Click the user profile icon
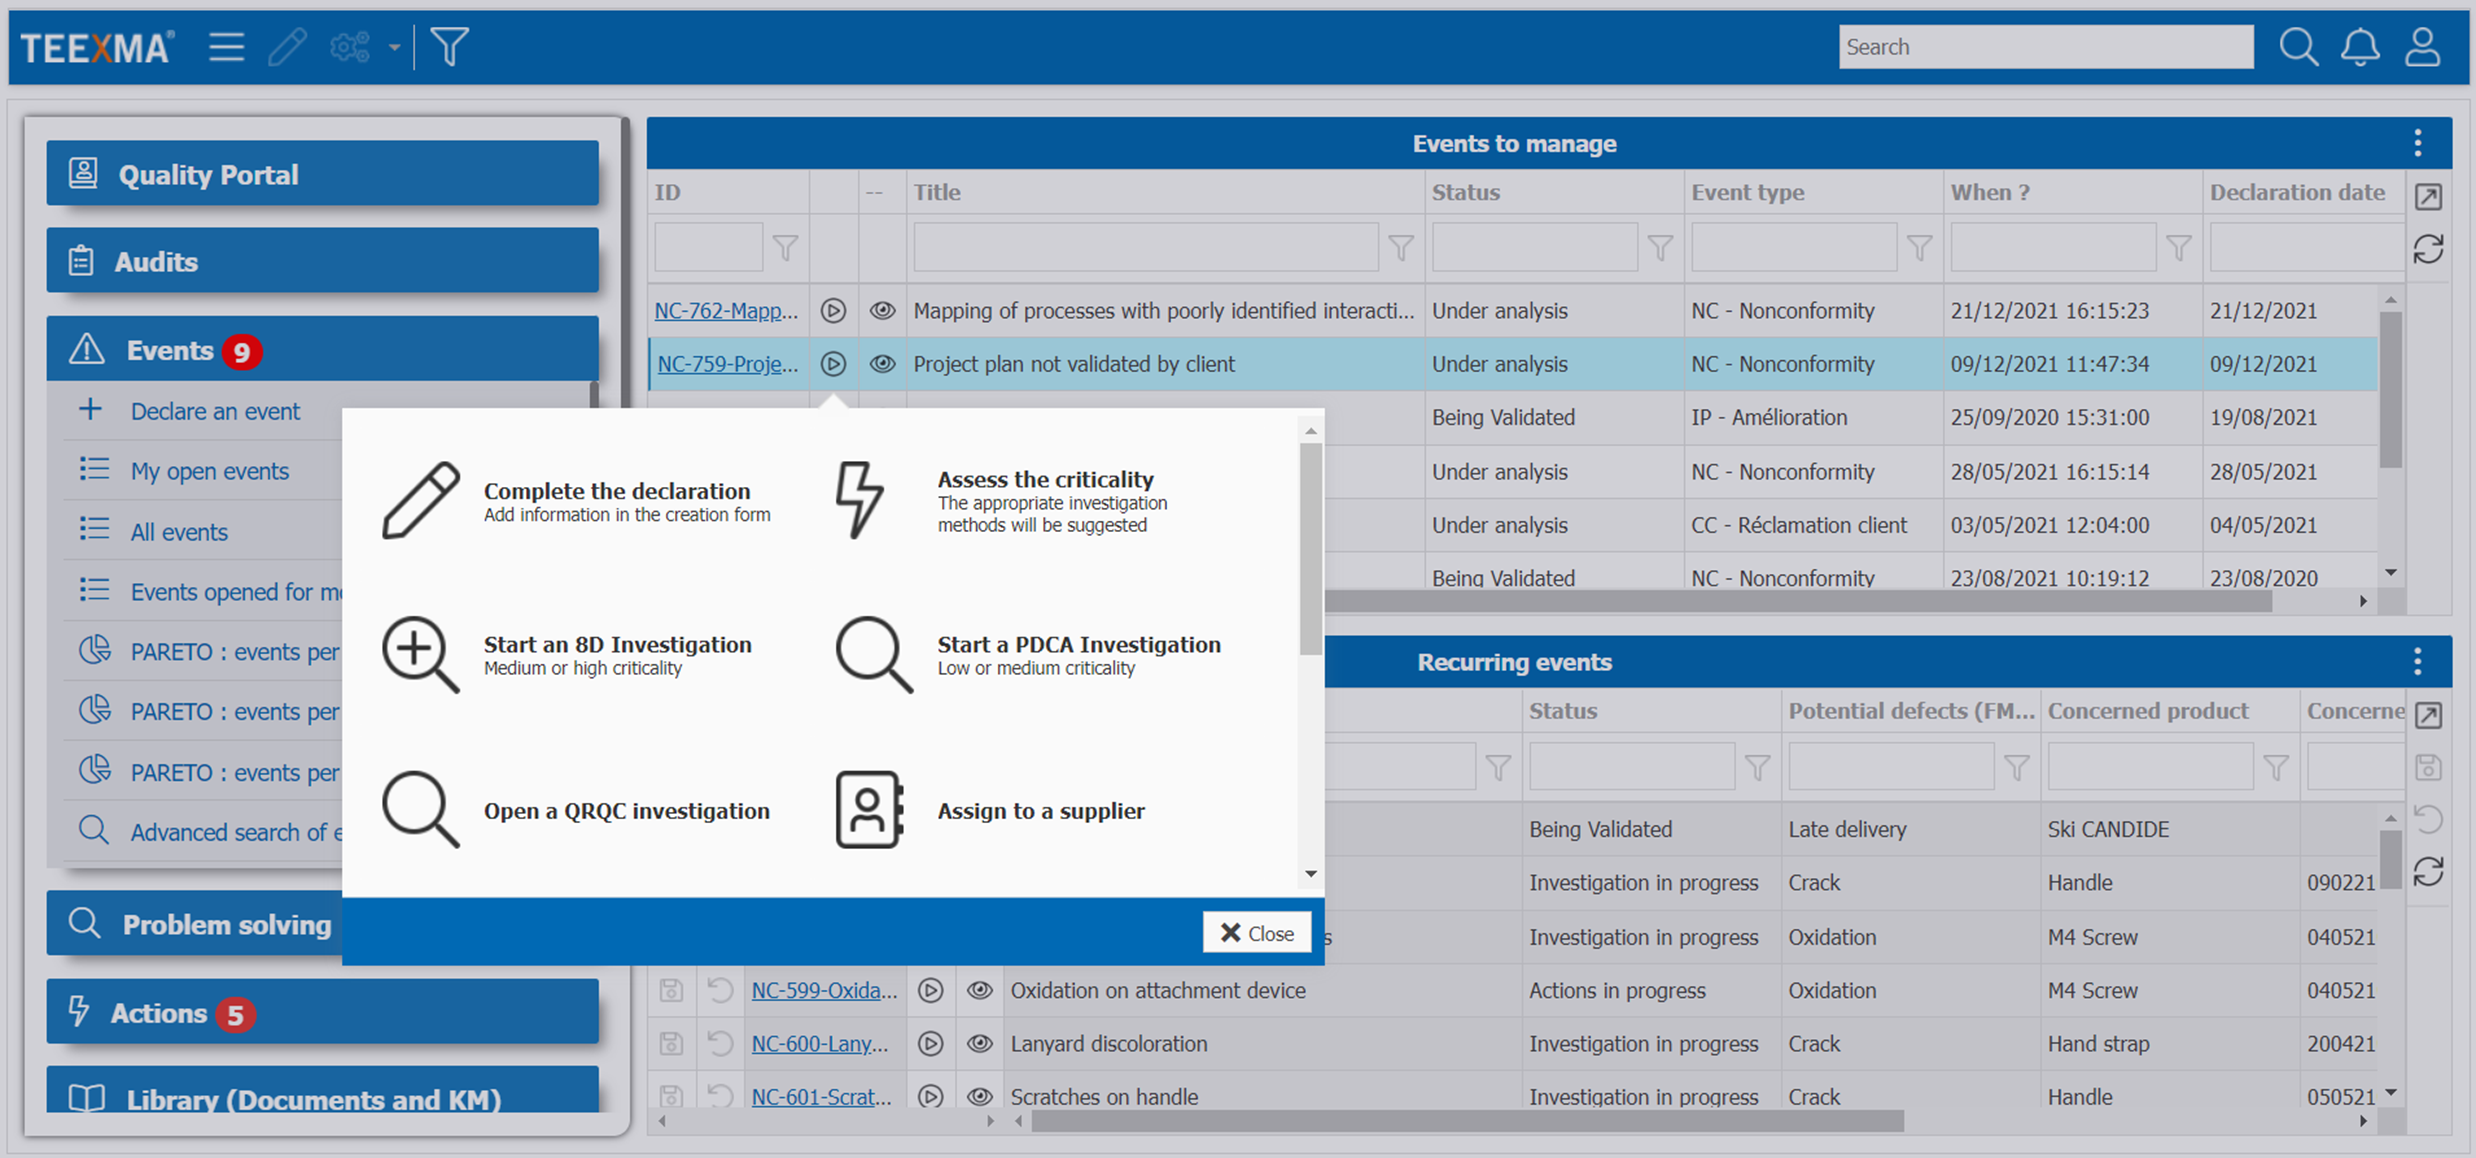Screen dimensions: 2476x1158 coord(2423,46)
